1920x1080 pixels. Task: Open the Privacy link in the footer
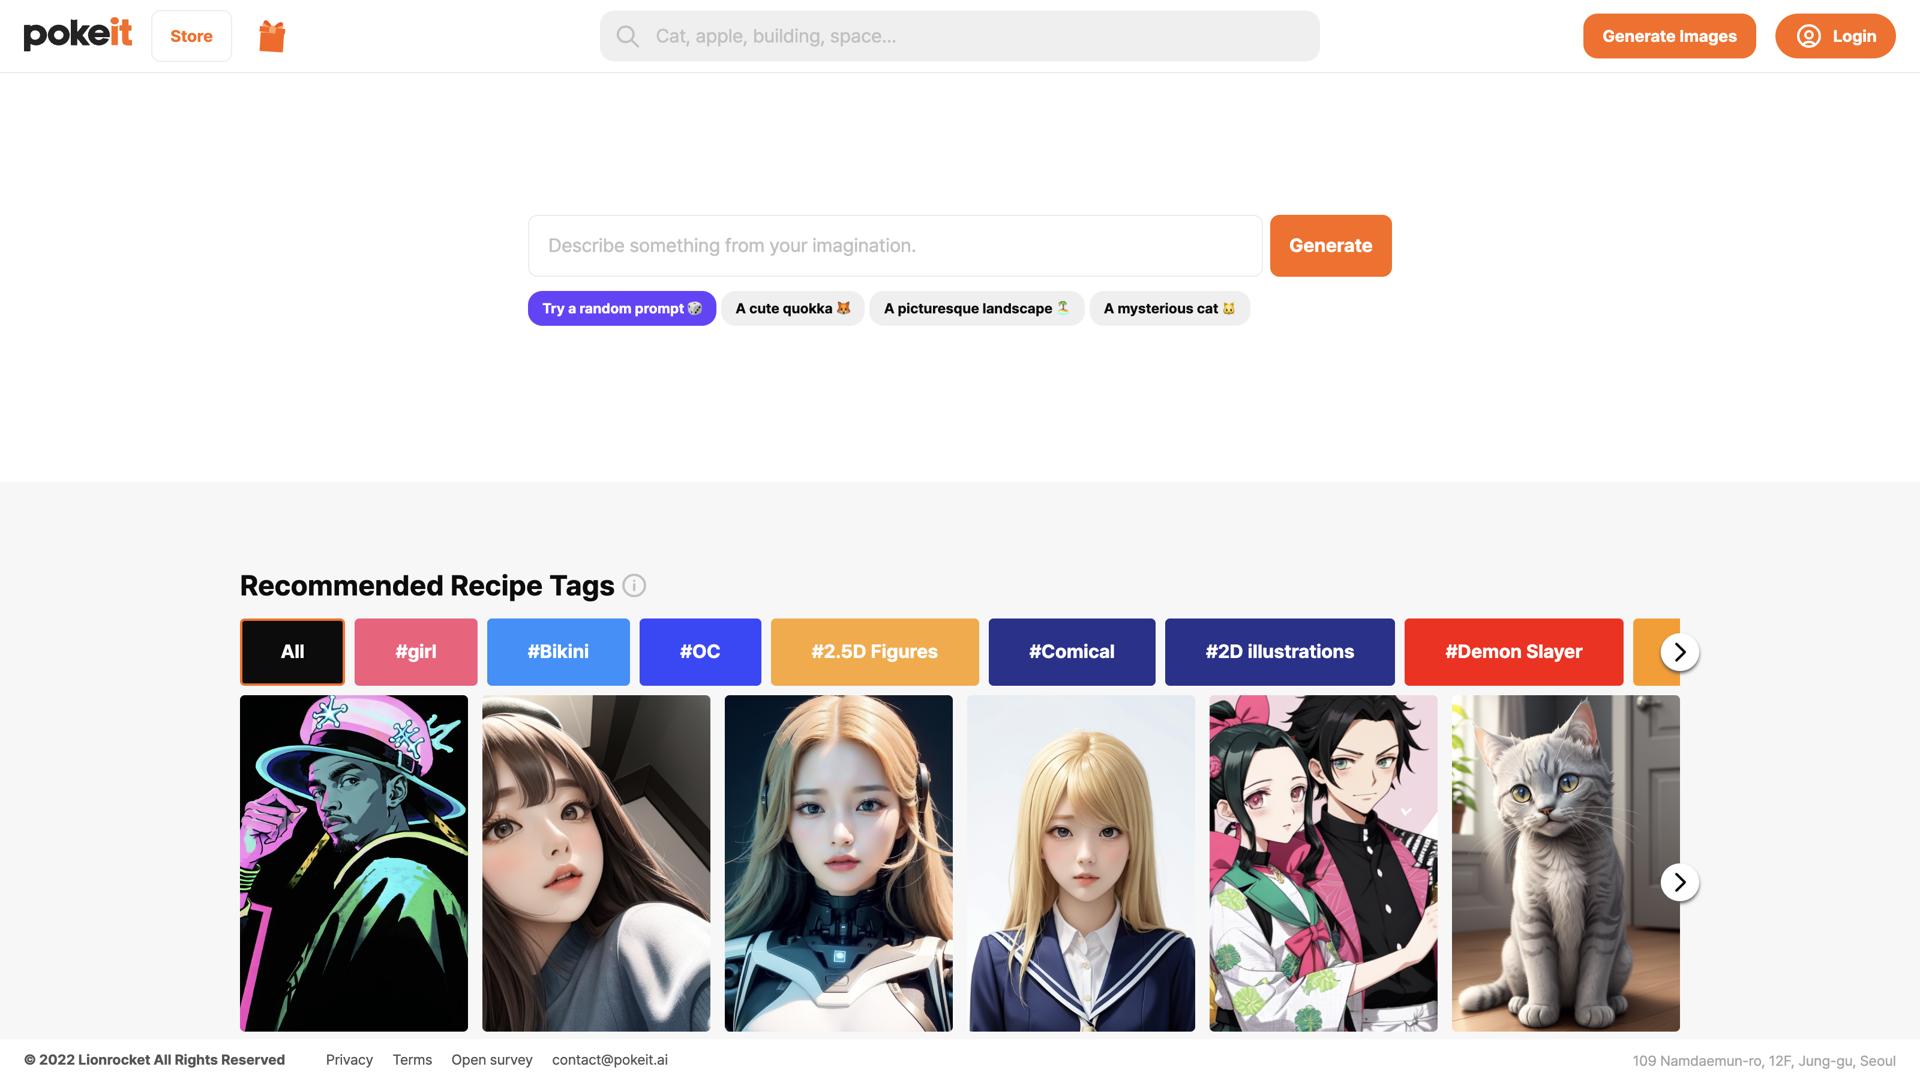(x=349, y=1060)
